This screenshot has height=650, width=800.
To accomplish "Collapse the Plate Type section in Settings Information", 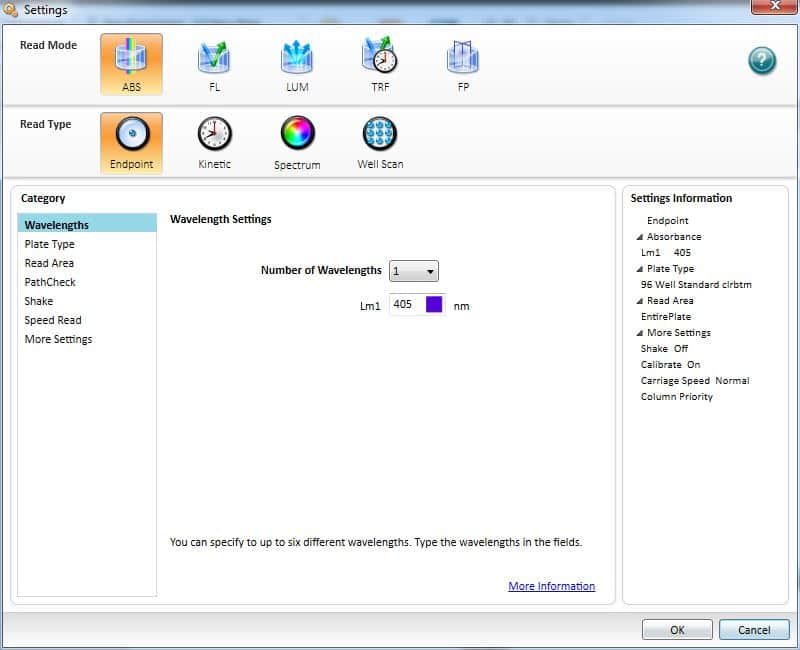I will click(639, 269).
